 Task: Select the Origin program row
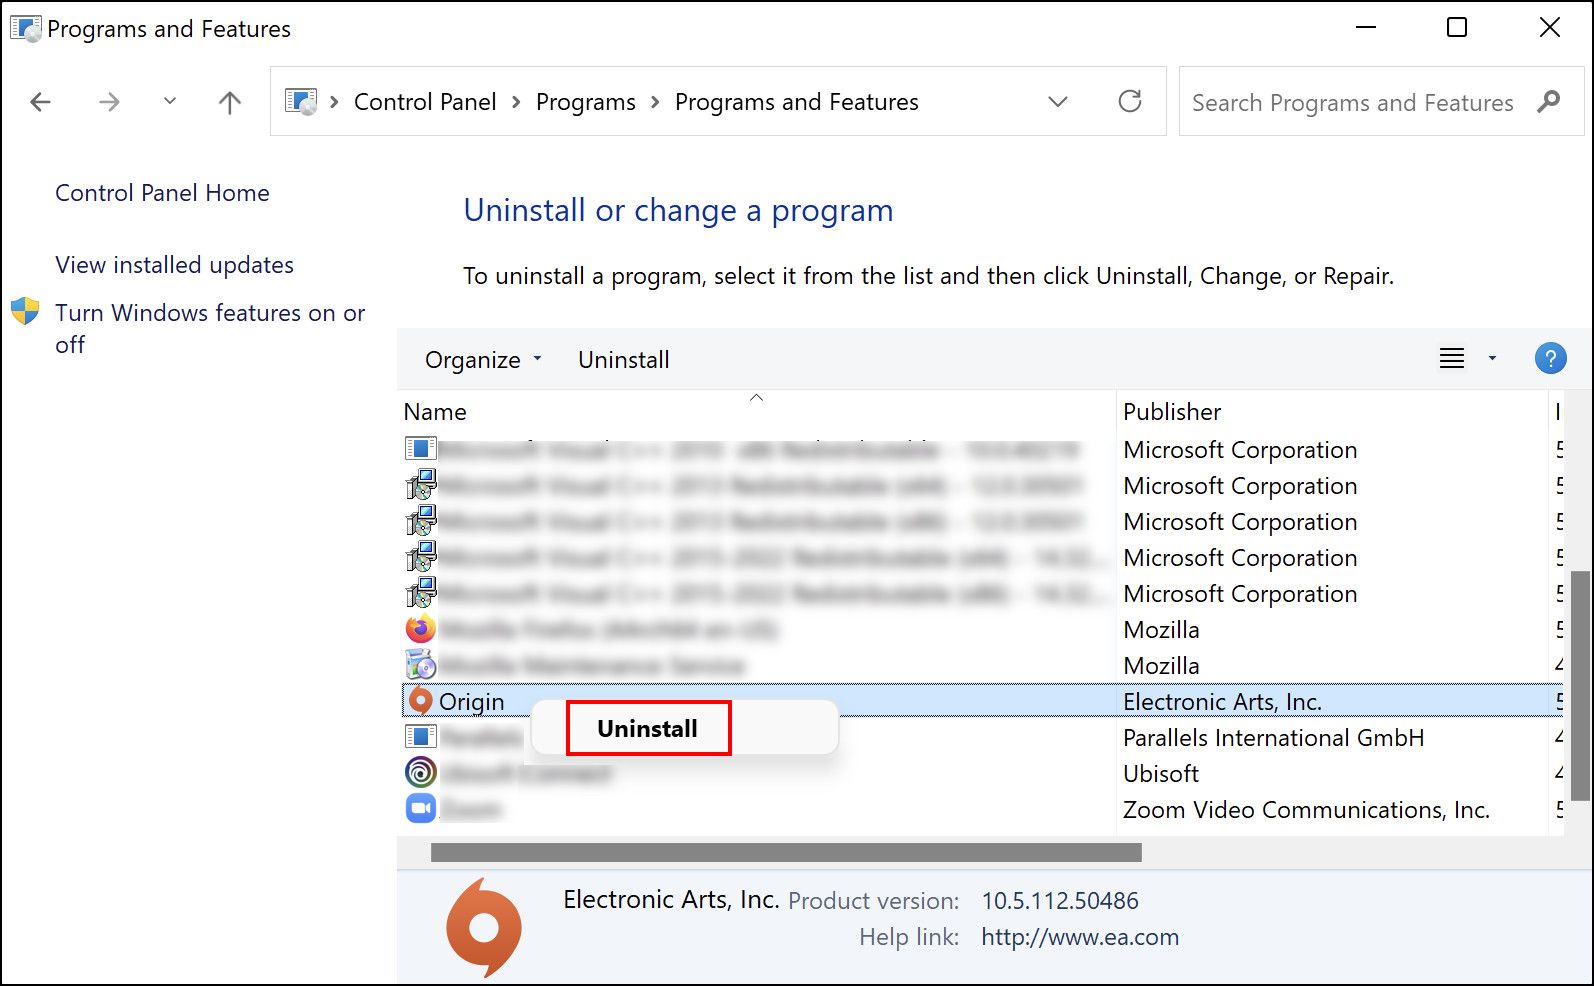point(982,702)
